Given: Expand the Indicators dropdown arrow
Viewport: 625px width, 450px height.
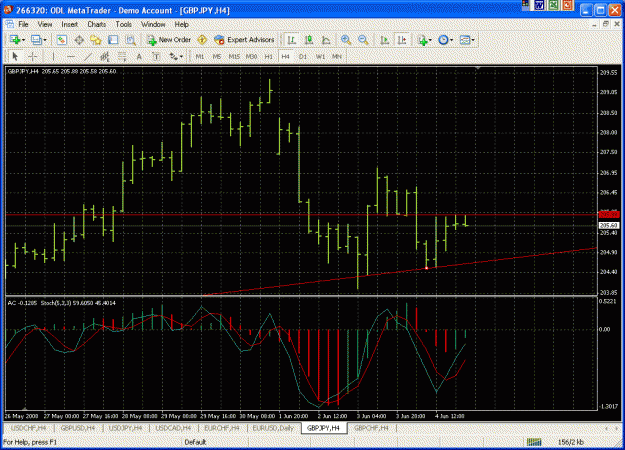Looking at the screenshot, I should pos(430,40).
